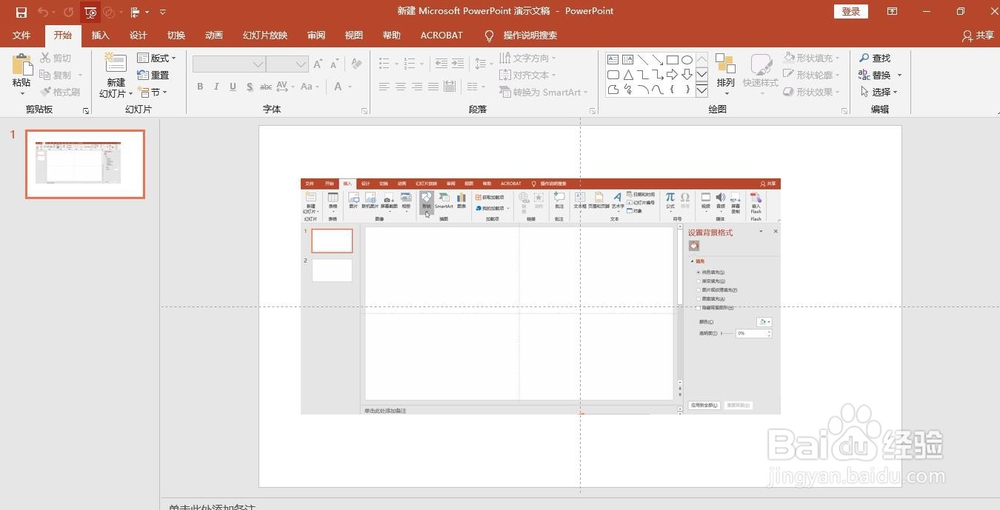Switch to the 插入 Insert tab
Viewport: 1000px width, 510px height.
pos(100,35)
